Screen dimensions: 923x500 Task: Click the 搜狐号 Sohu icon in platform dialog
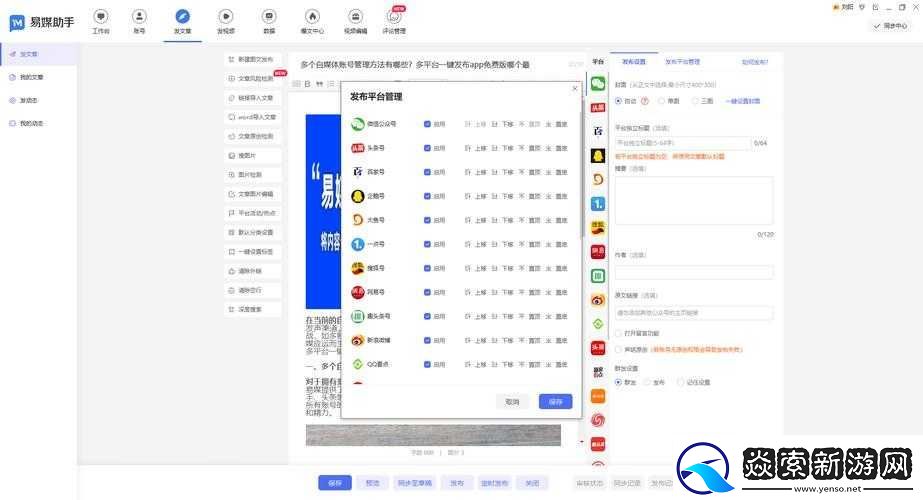click(x=358, y=268)
